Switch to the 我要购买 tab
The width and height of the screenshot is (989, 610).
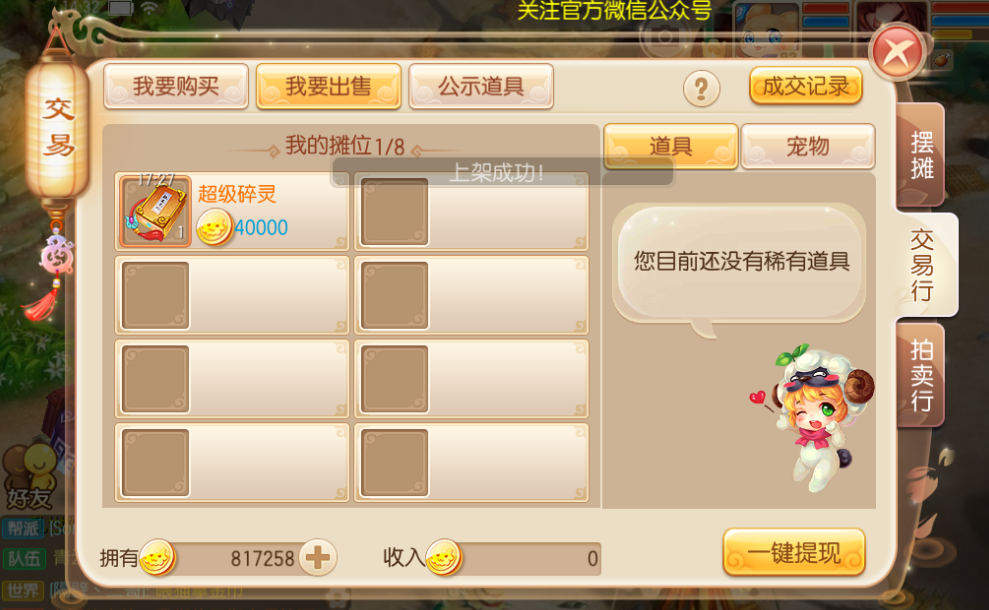tap(176, 86)
